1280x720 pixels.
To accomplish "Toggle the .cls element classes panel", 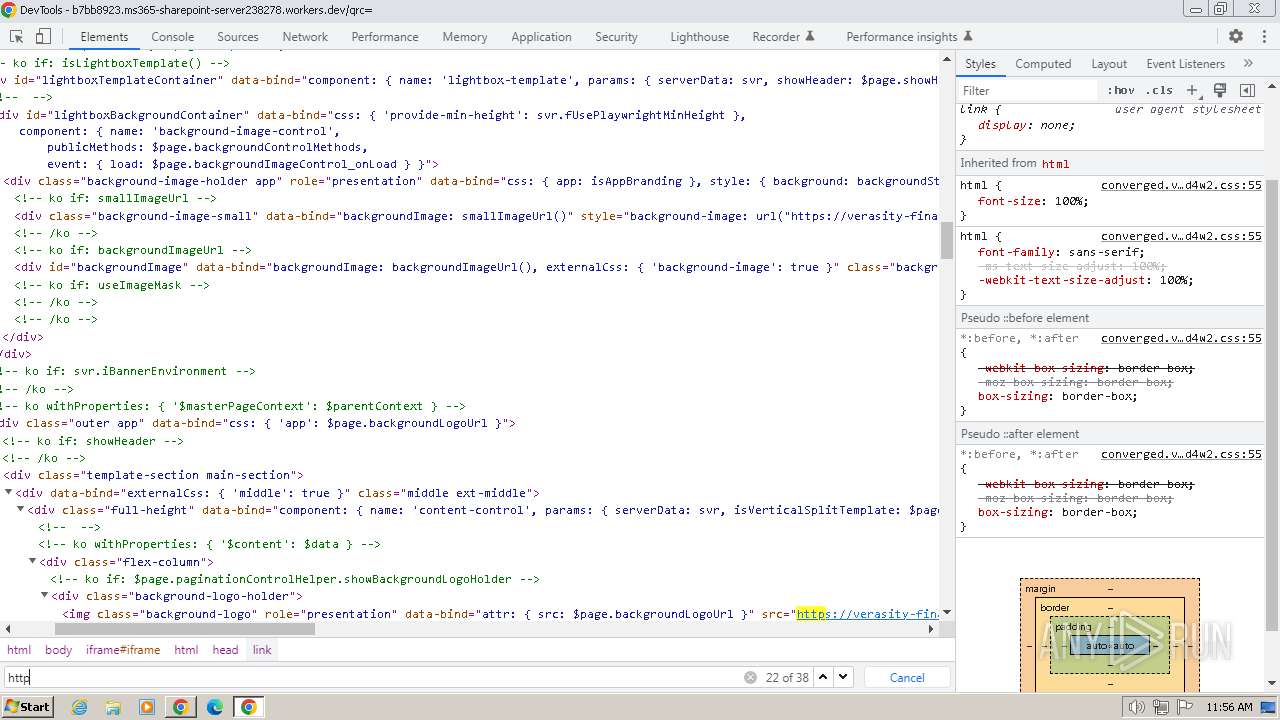I will 1160,90.
